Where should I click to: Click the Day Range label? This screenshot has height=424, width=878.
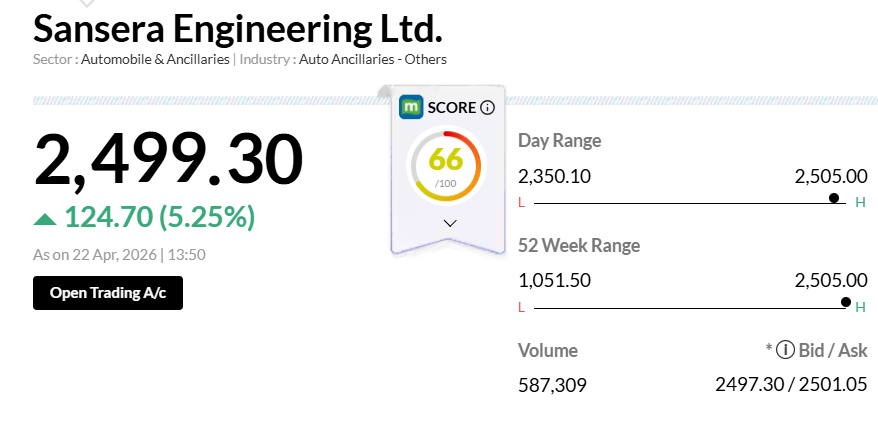559,141
